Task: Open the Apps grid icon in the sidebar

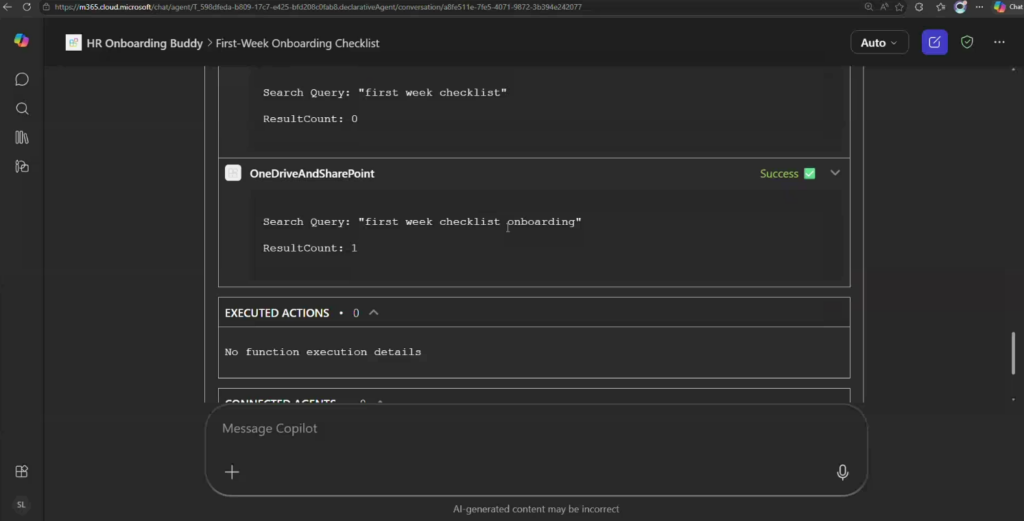Action: coord(21,471)
